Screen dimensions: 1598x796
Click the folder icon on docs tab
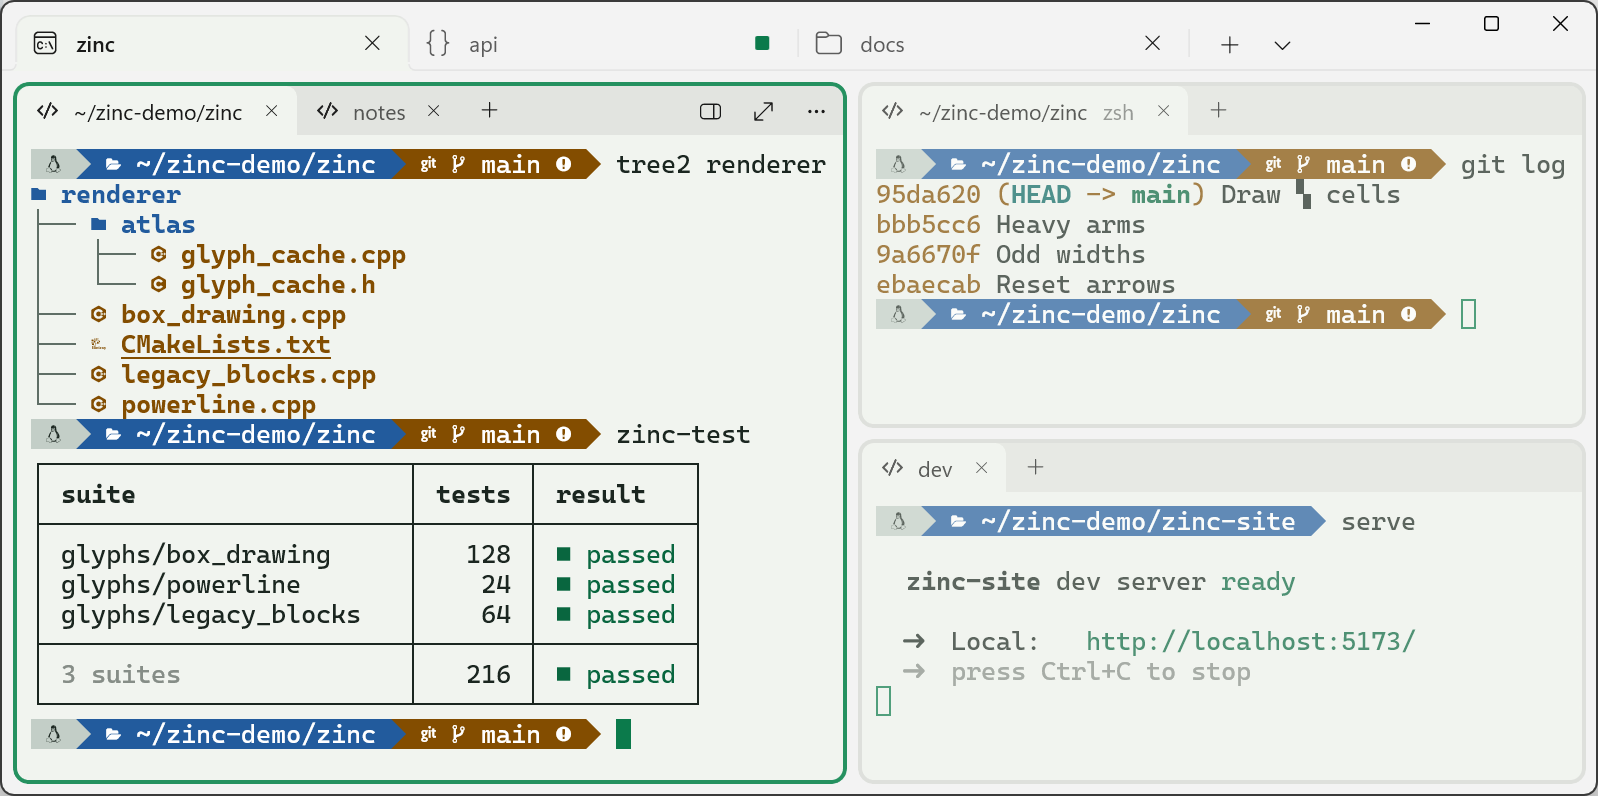pyautogui.click(x=829, y=43)
